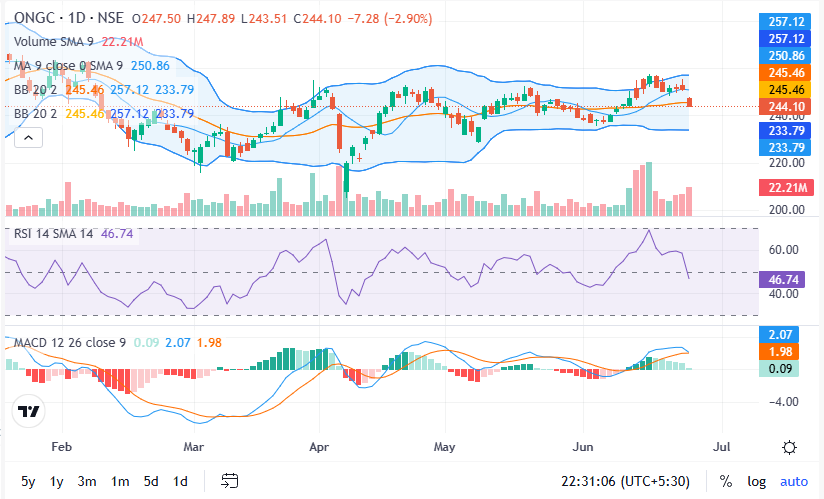Select the 1y time range

coord(56,481)
